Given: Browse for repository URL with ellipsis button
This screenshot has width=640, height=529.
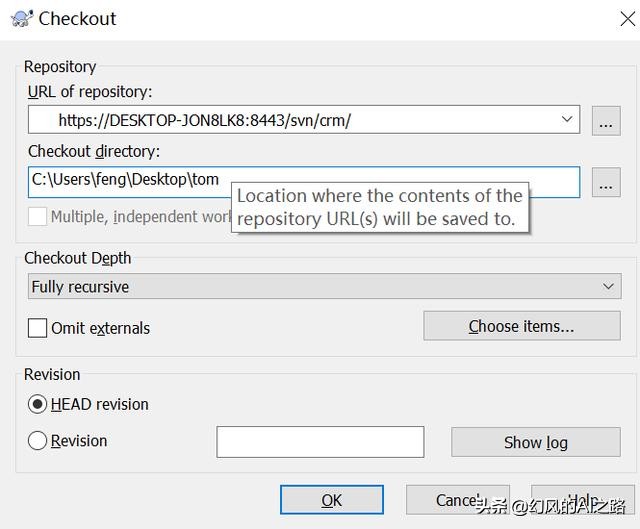Looking at the screenshot, I should 606,121.
